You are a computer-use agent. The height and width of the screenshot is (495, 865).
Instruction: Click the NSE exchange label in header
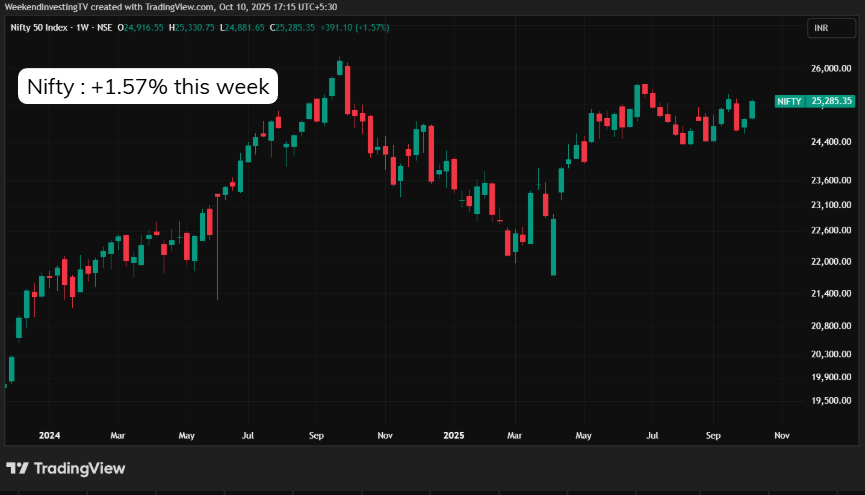(105, 27)
